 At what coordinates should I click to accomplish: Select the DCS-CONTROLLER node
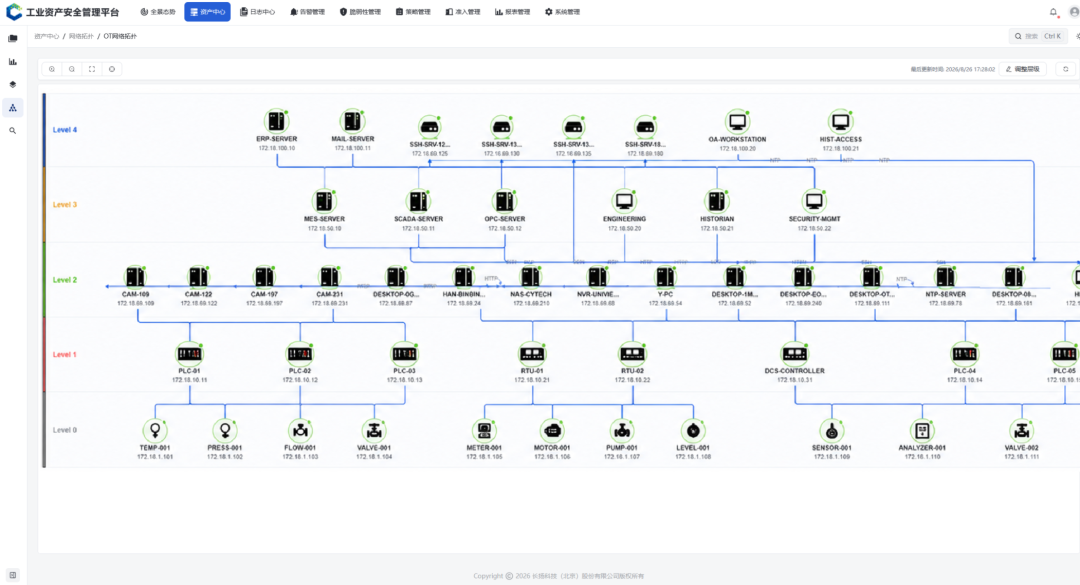(x=794, y=353)
